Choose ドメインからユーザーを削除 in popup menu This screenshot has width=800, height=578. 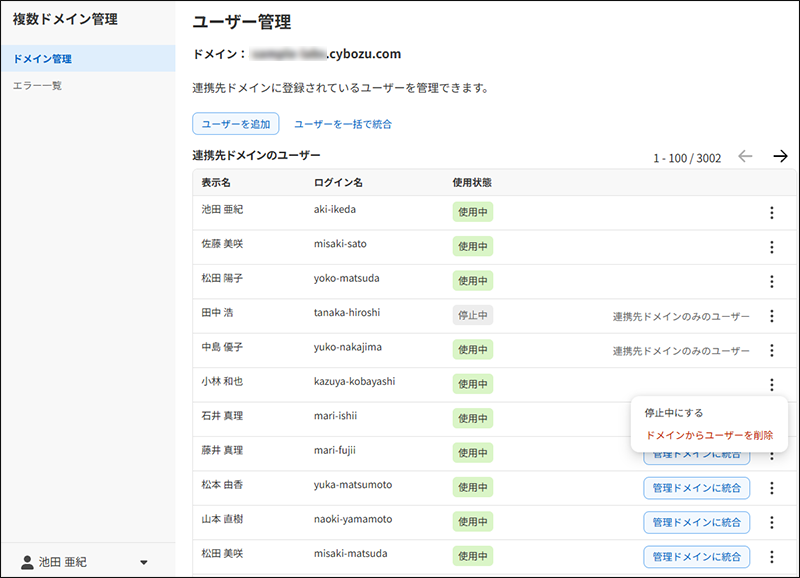click(x=709, y=435)
